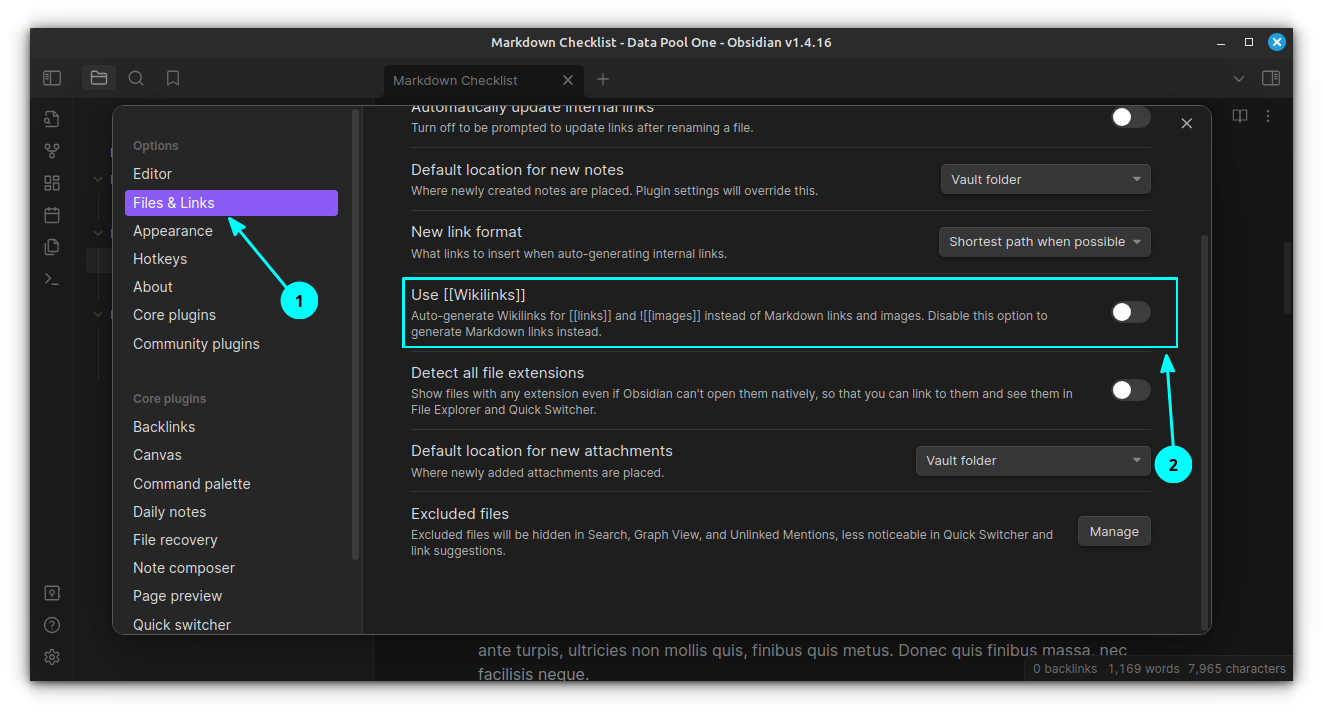Open Default location for new notes dropdown
Viewport: 1323px width, 713px height.
click(1045, 179)
